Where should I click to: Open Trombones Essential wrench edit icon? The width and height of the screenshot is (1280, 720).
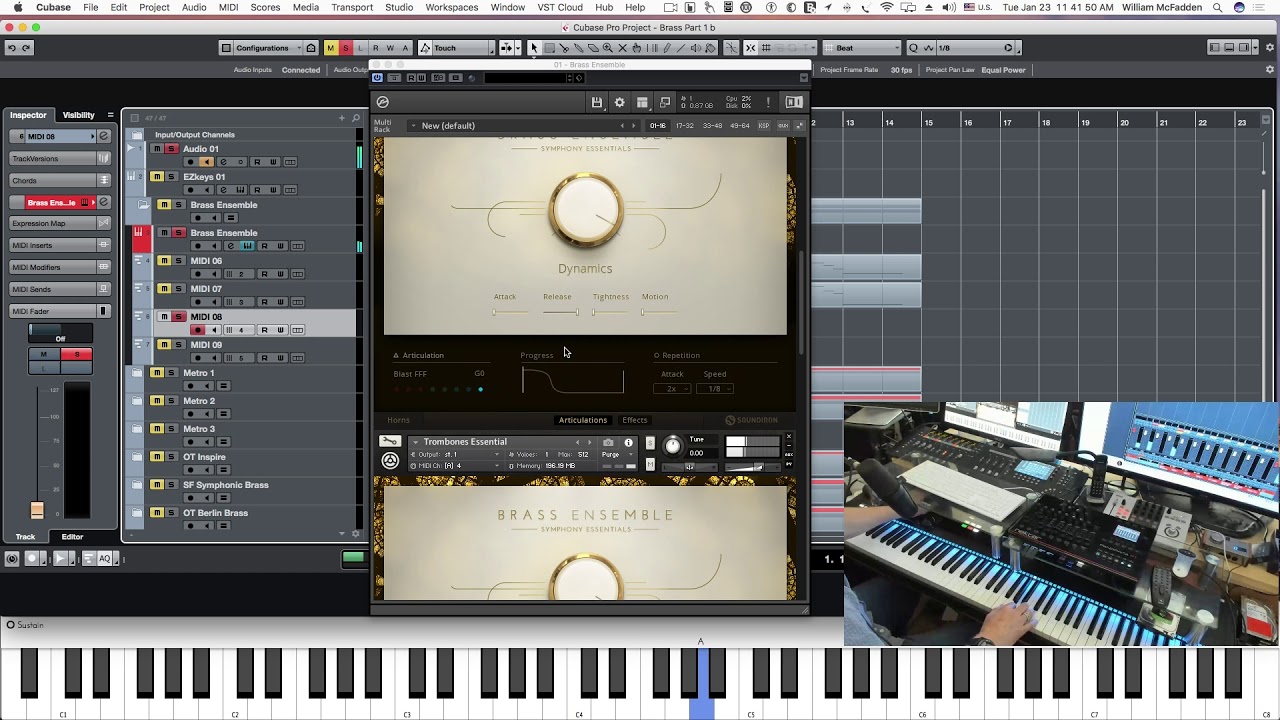[x=390, y=442]
